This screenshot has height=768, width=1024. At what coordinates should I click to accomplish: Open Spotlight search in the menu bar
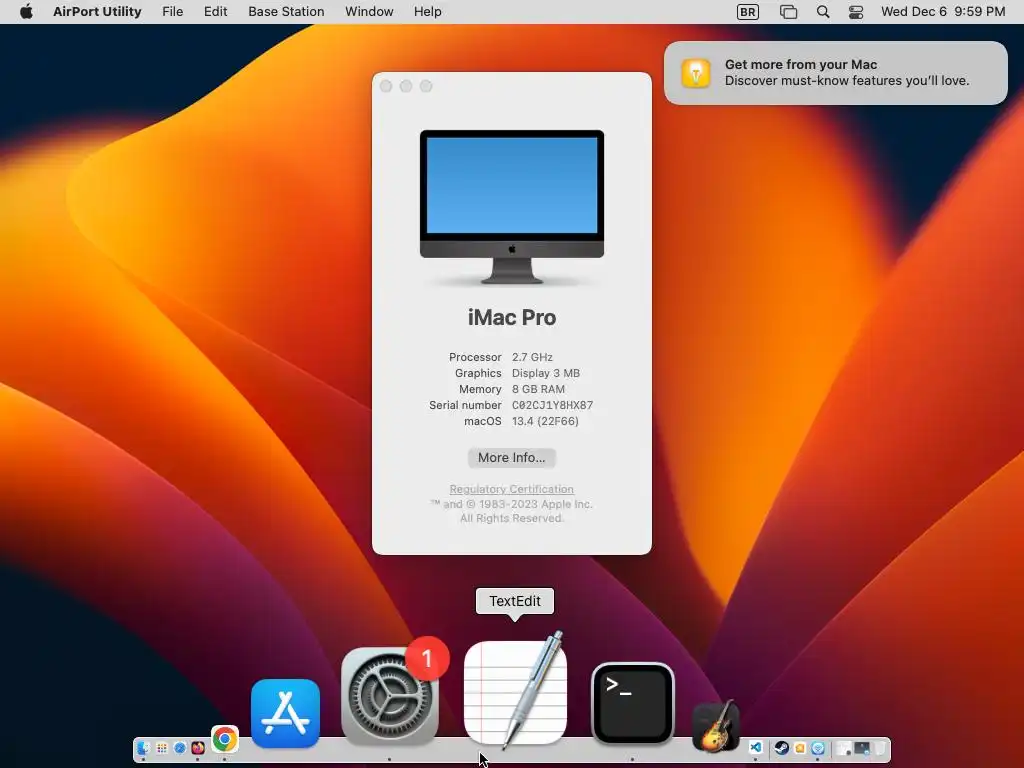pyautogui.click(x=823, y=12)
